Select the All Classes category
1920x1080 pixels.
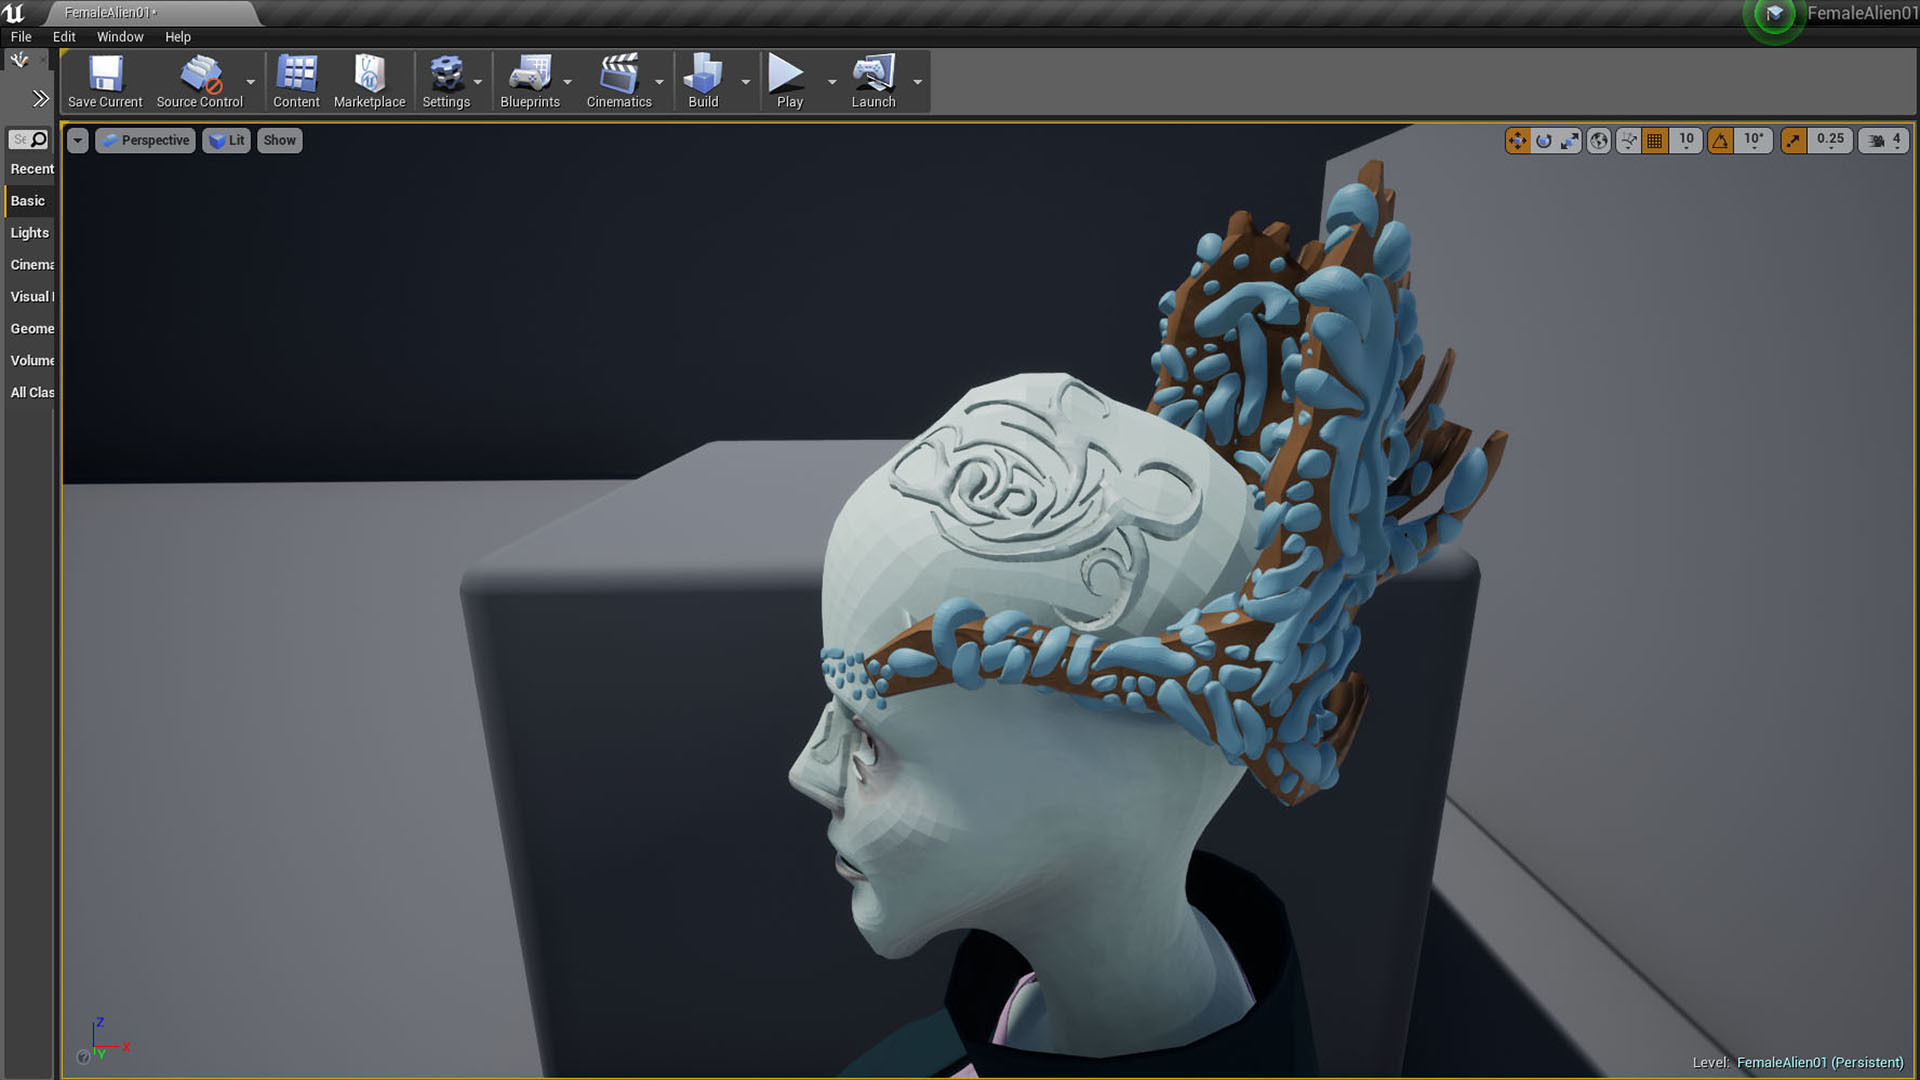pyautogui.click(x=31, y=393)
